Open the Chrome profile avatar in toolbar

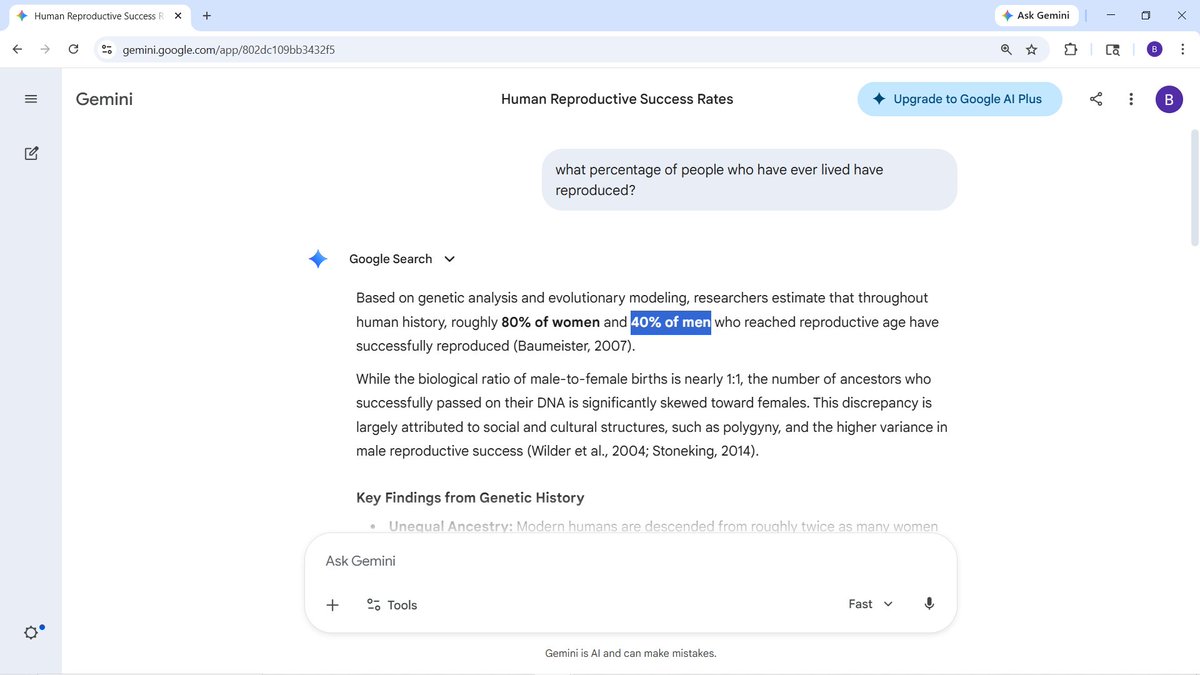[x=1155, y=49]
